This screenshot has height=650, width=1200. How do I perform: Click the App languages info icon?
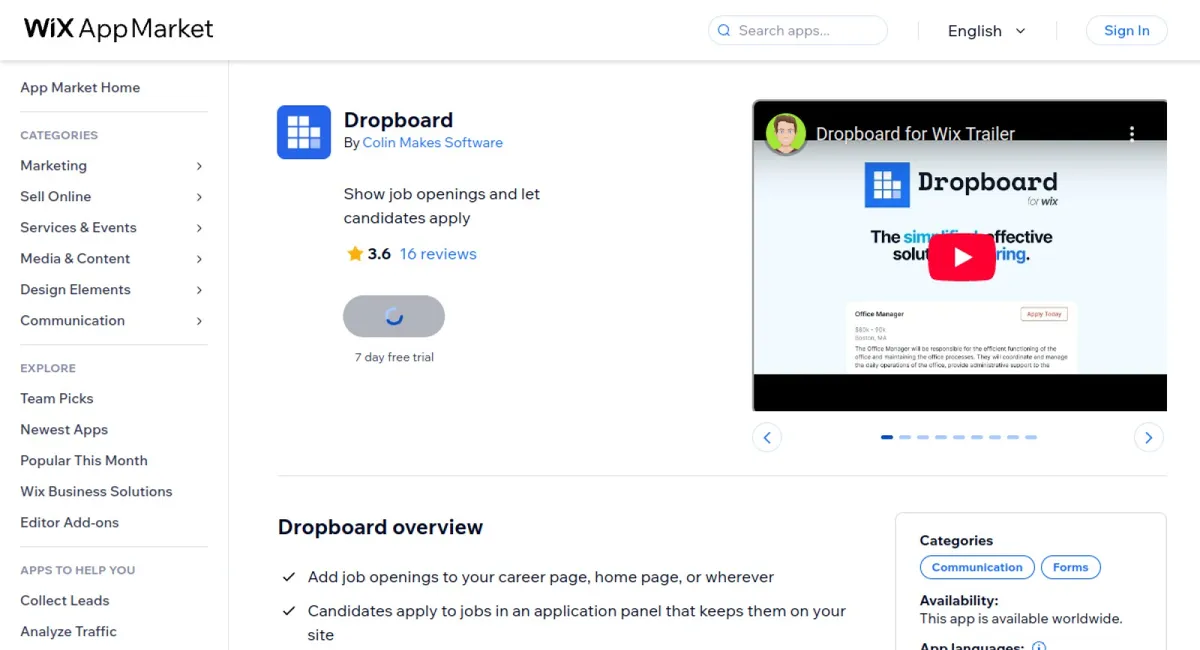(1039, 647)
